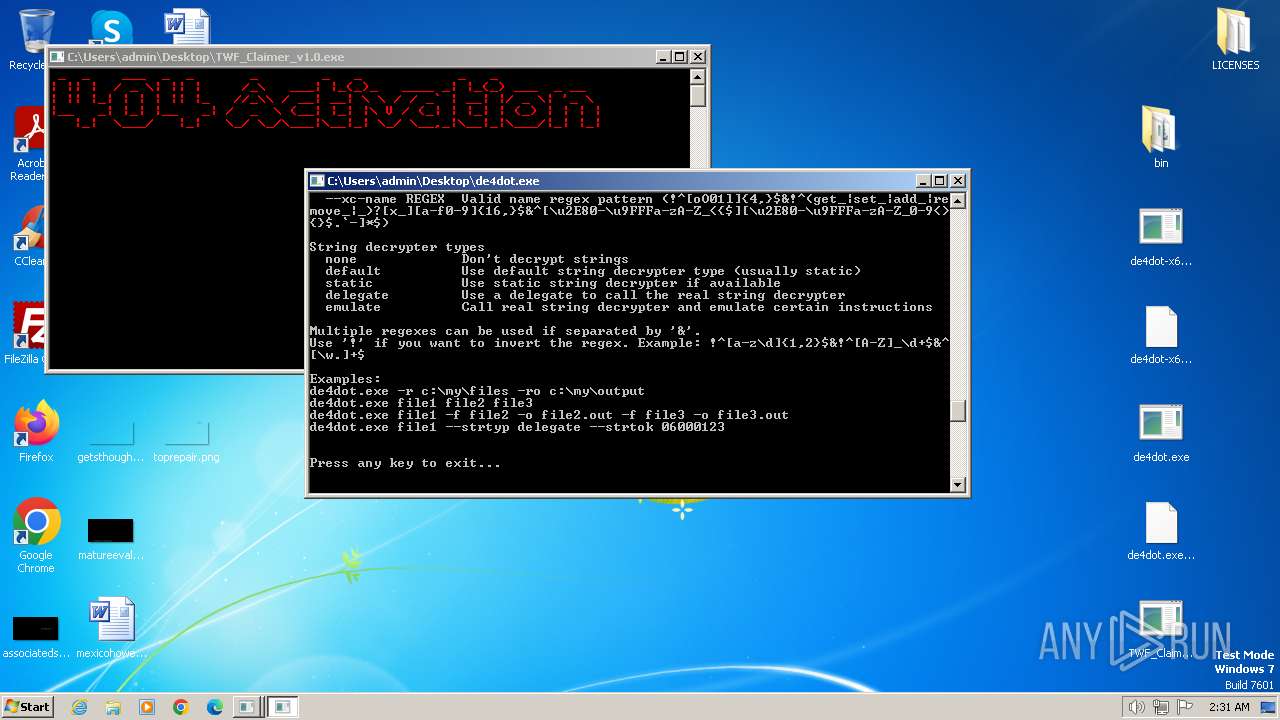This screenshot has width=1280, height=720.
Task: Open the LICENSES folder on desktop
Action: point(1236,40)
